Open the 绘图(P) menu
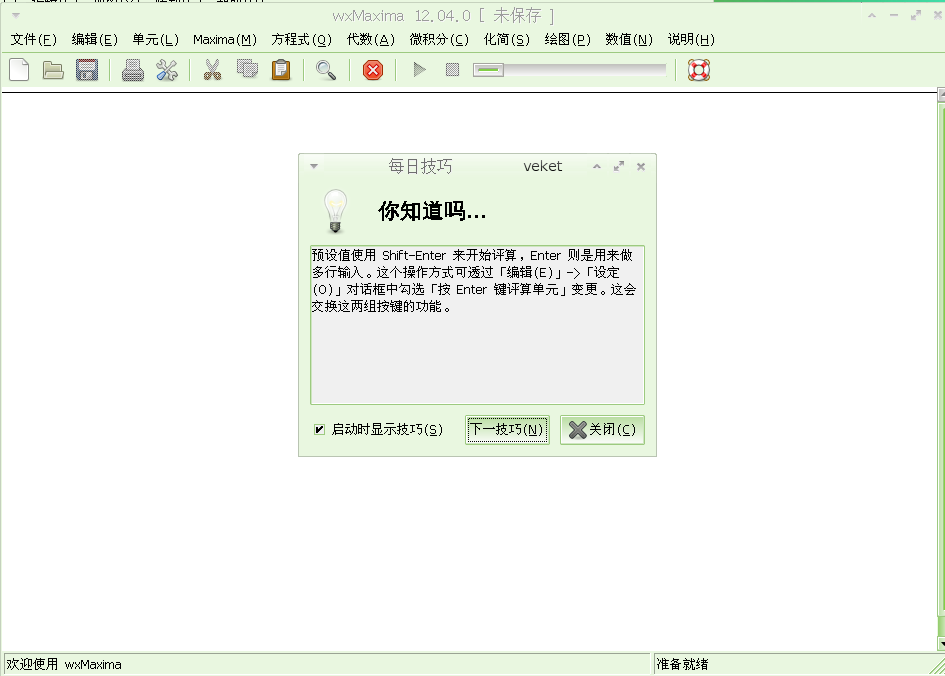This screenshot has width=945, height=676. (x=568, y=40)
